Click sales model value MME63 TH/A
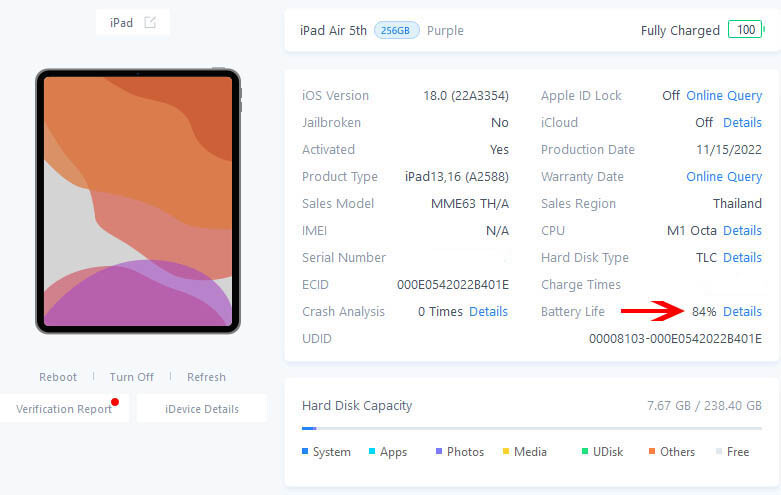 tap(470, 204)
